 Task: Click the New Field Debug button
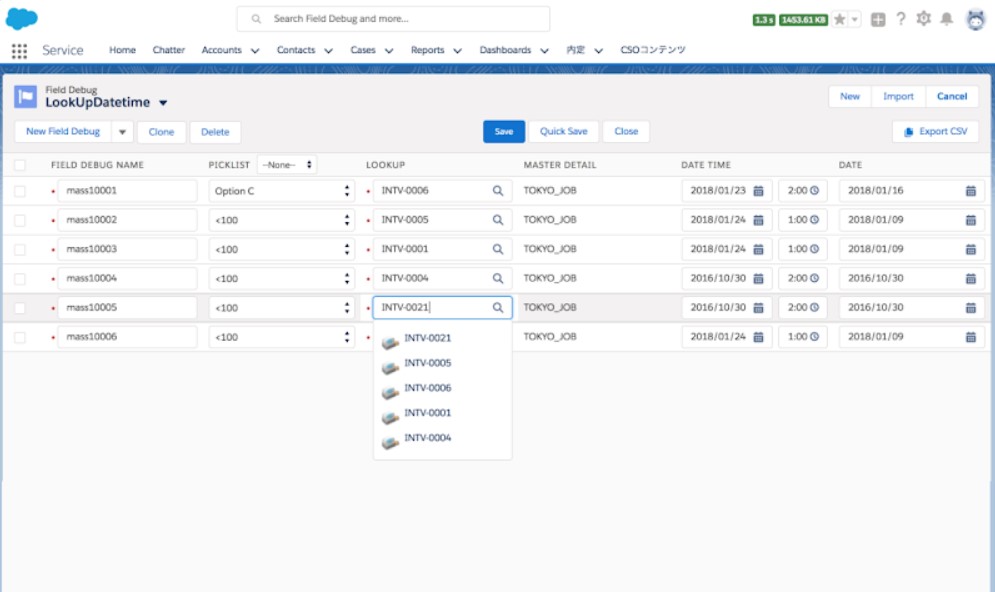(x=63, y=131)
